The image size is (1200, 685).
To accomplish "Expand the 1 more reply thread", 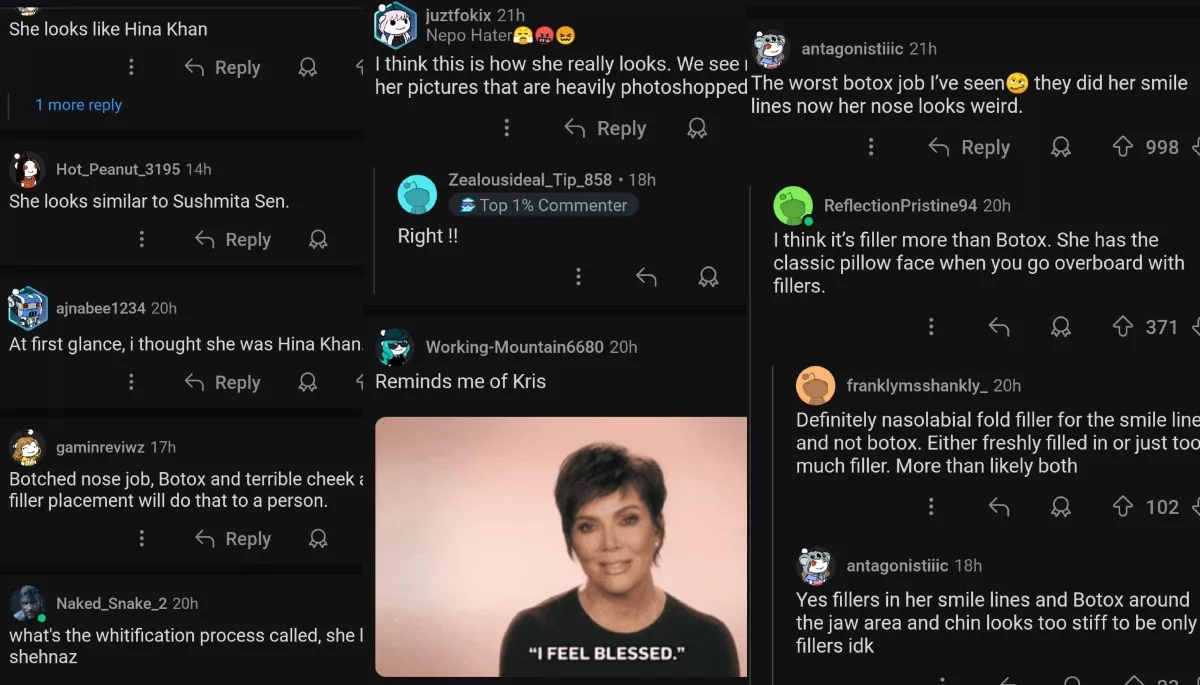I will [x=78, y=105].
